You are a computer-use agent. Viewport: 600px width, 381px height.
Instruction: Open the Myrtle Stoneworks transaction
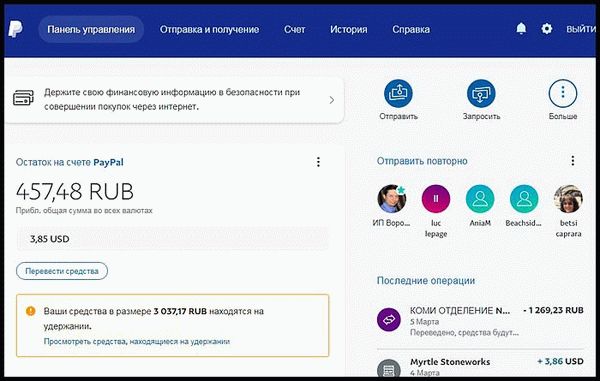(480, 366)
